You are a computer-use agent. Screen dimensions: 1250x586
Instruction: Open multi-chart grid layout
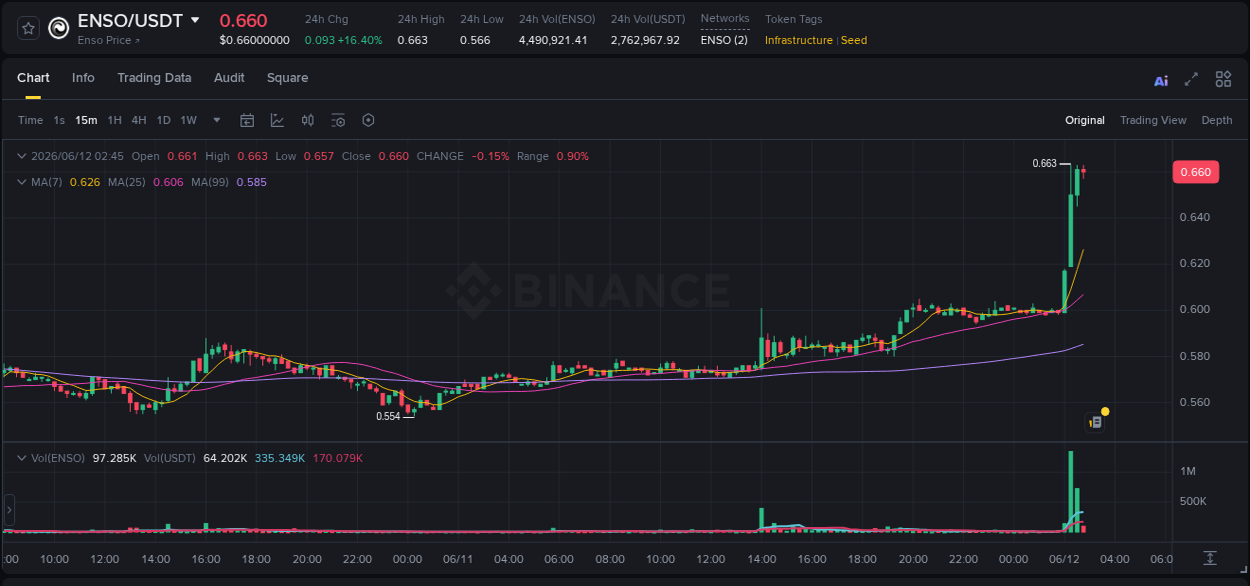point(1223,79)
